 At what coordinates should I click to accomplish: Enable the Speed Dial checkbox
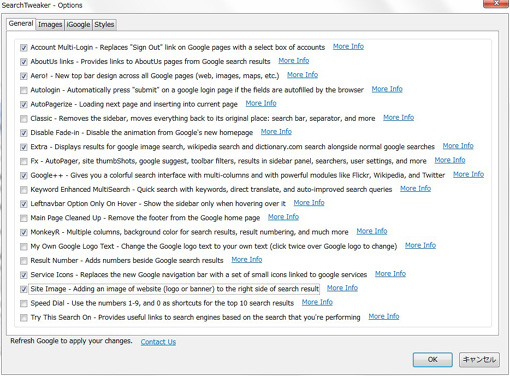coord(23,303)
